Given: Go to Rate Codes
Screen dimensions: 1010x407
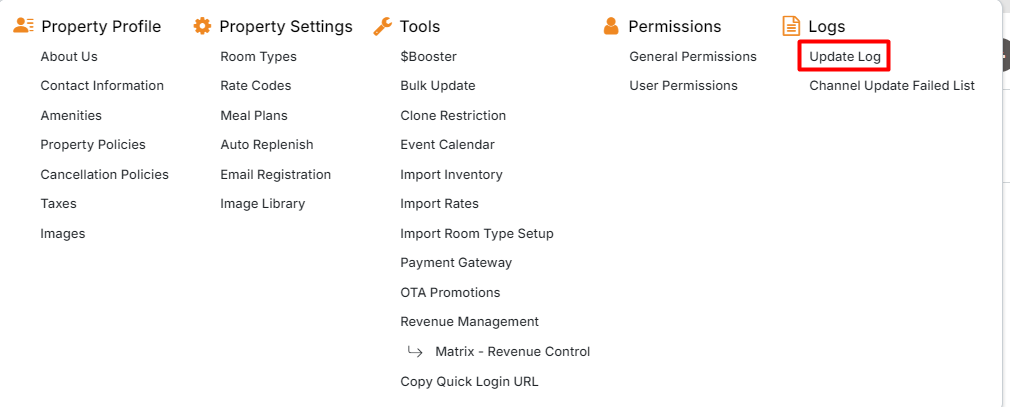Looking at the screenshot, I should point(255,86).
